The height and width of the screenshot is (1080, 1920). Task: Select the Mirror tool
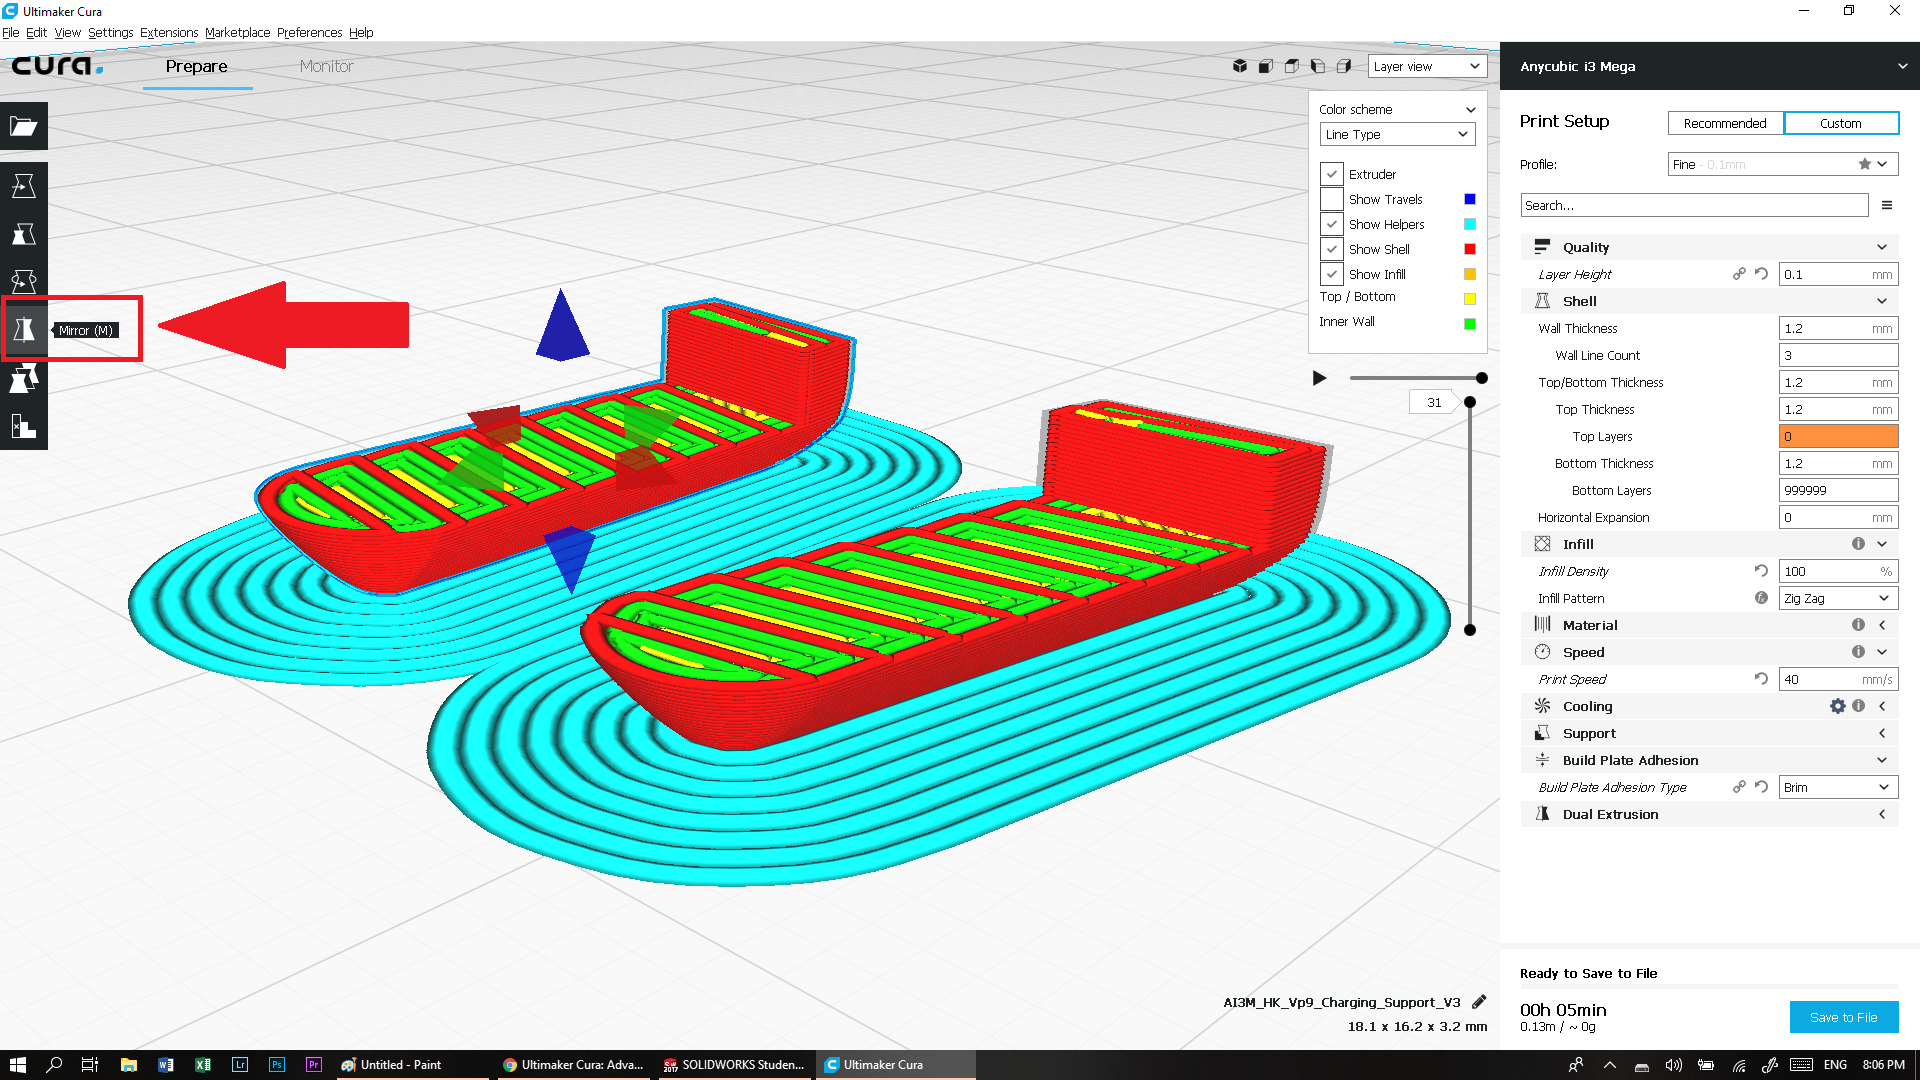click(x=24, y=329)
